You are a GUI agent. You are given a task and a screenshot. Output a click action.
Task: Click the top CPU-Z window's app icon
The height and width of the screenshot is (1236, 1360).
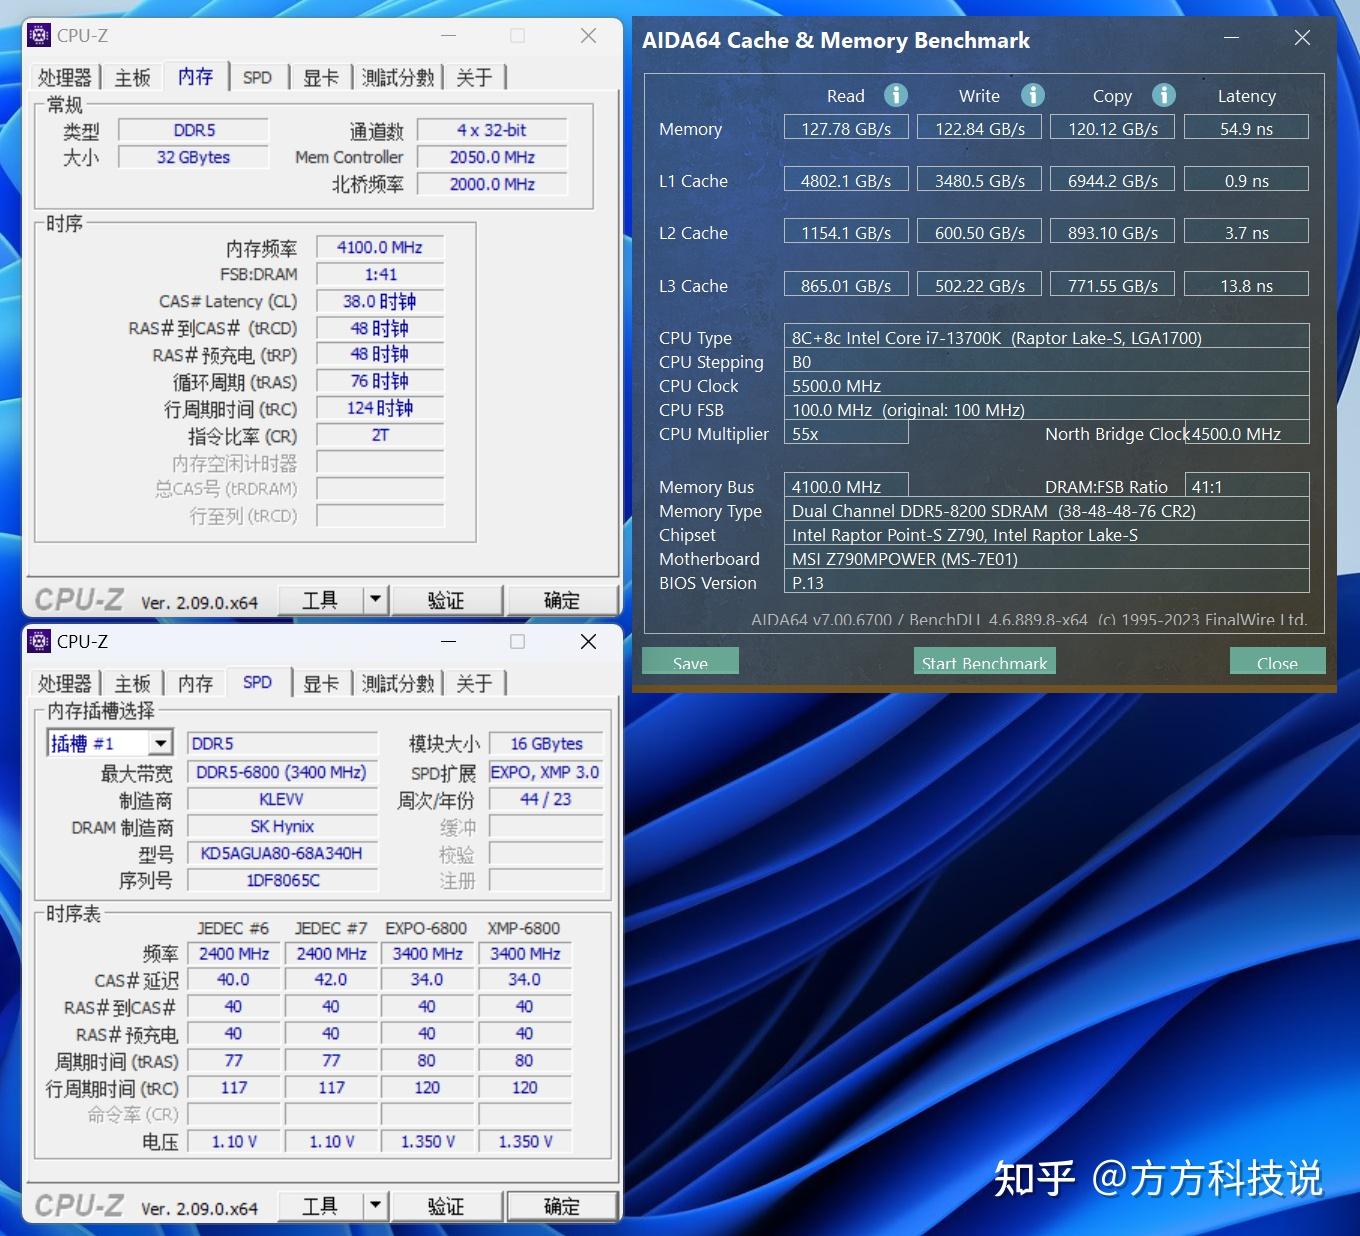click(x=39, y=35)
